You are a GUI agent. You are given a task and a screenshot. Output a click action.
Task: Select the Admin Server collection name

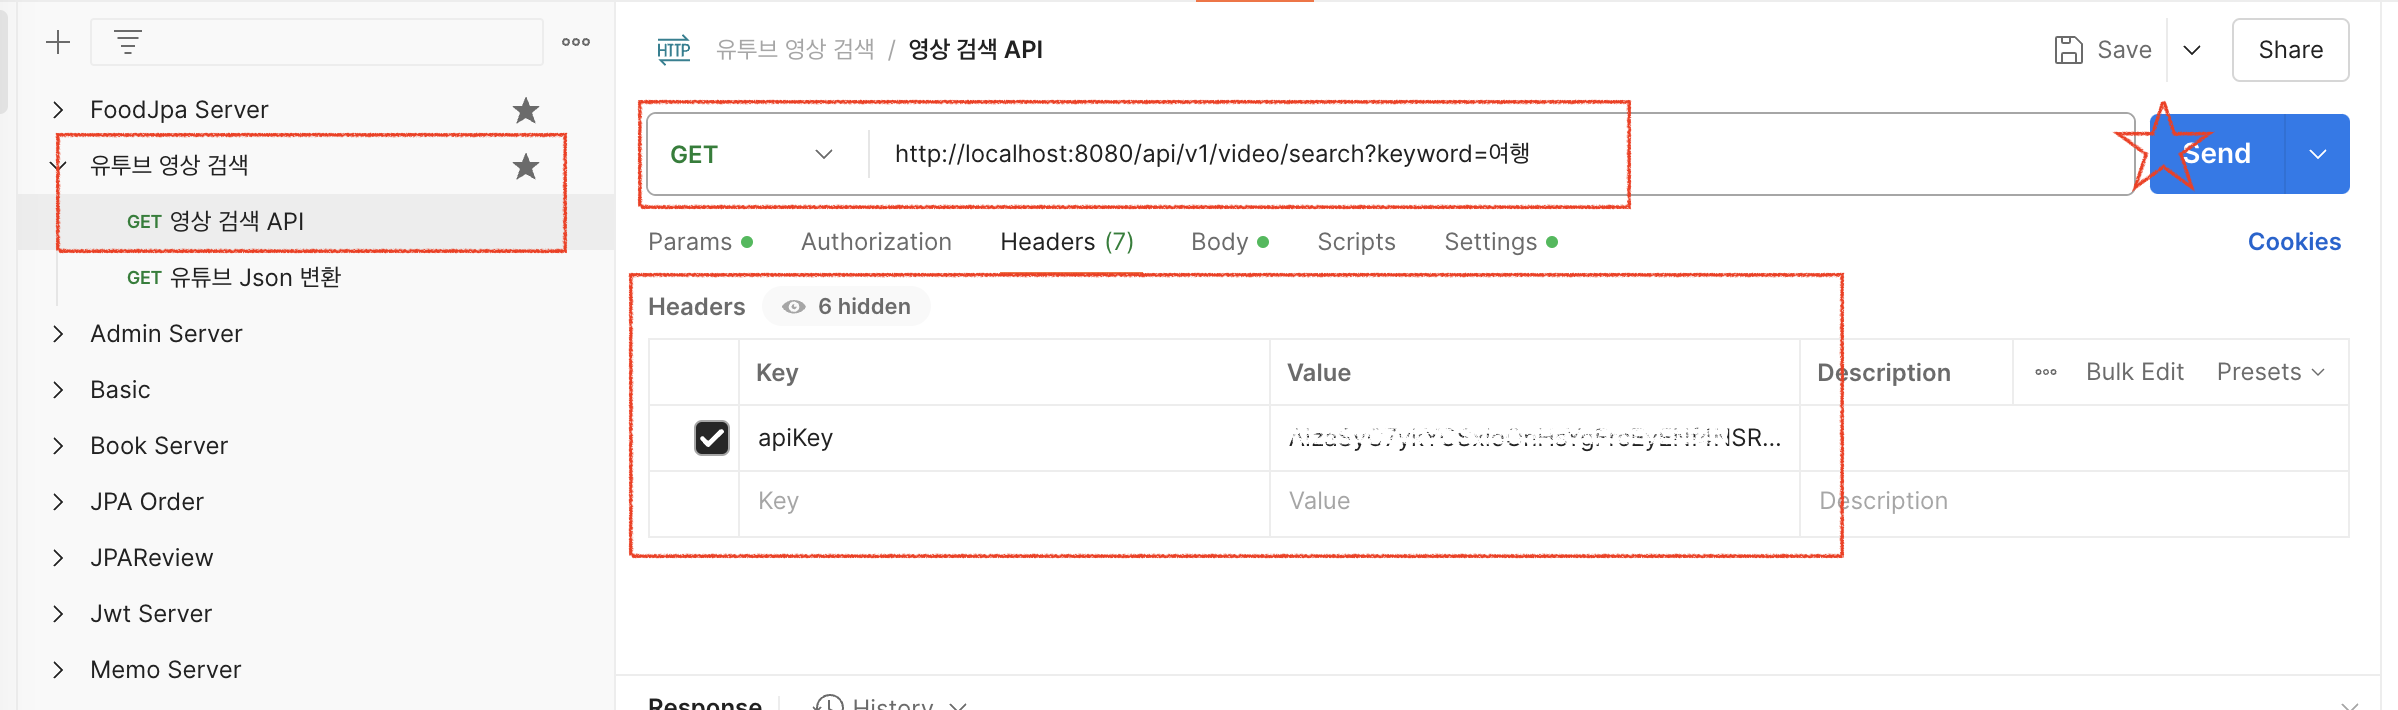[x=166, y=334]
